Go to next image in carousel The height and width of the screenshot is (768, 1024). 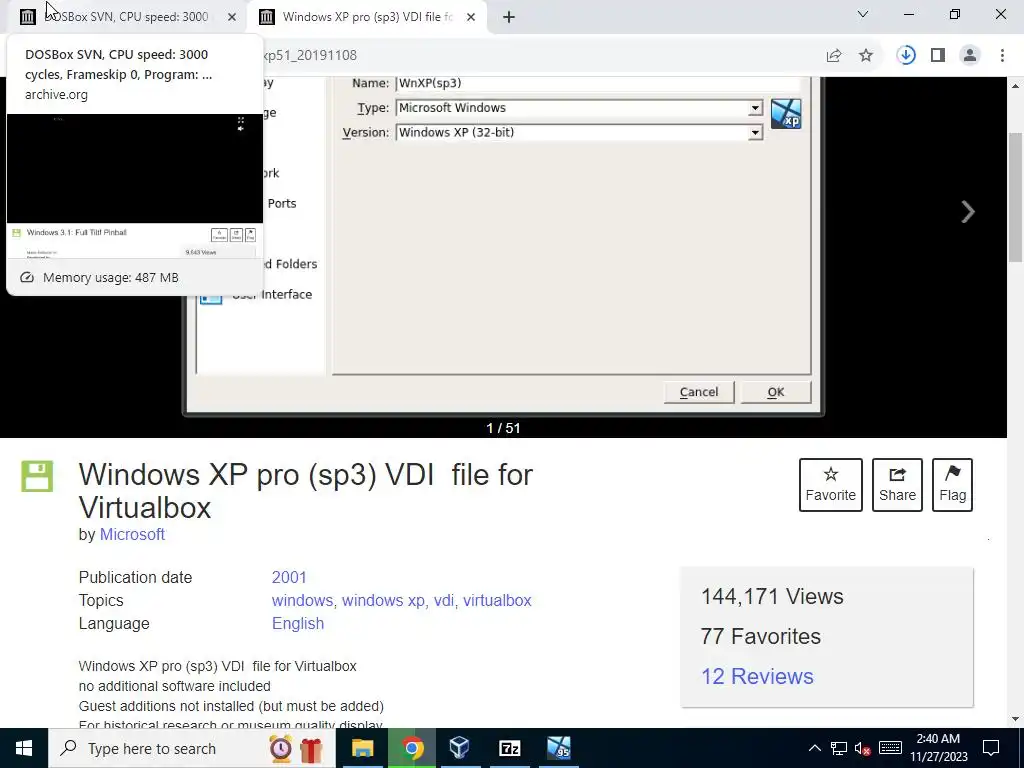click(x=968, y=212)
